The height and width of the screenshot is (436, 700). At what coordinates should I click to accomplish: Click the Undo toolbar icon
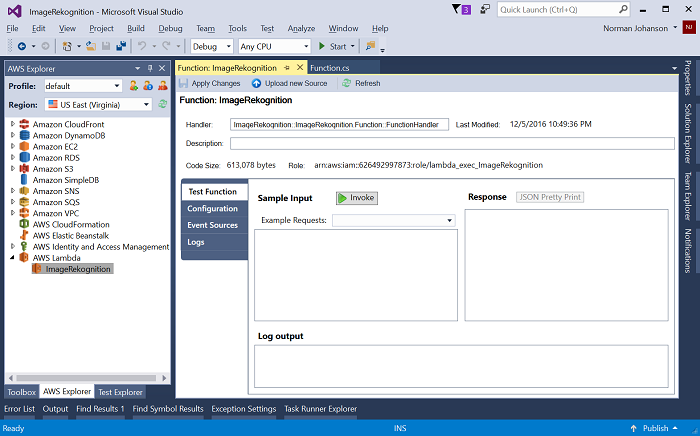142,46
